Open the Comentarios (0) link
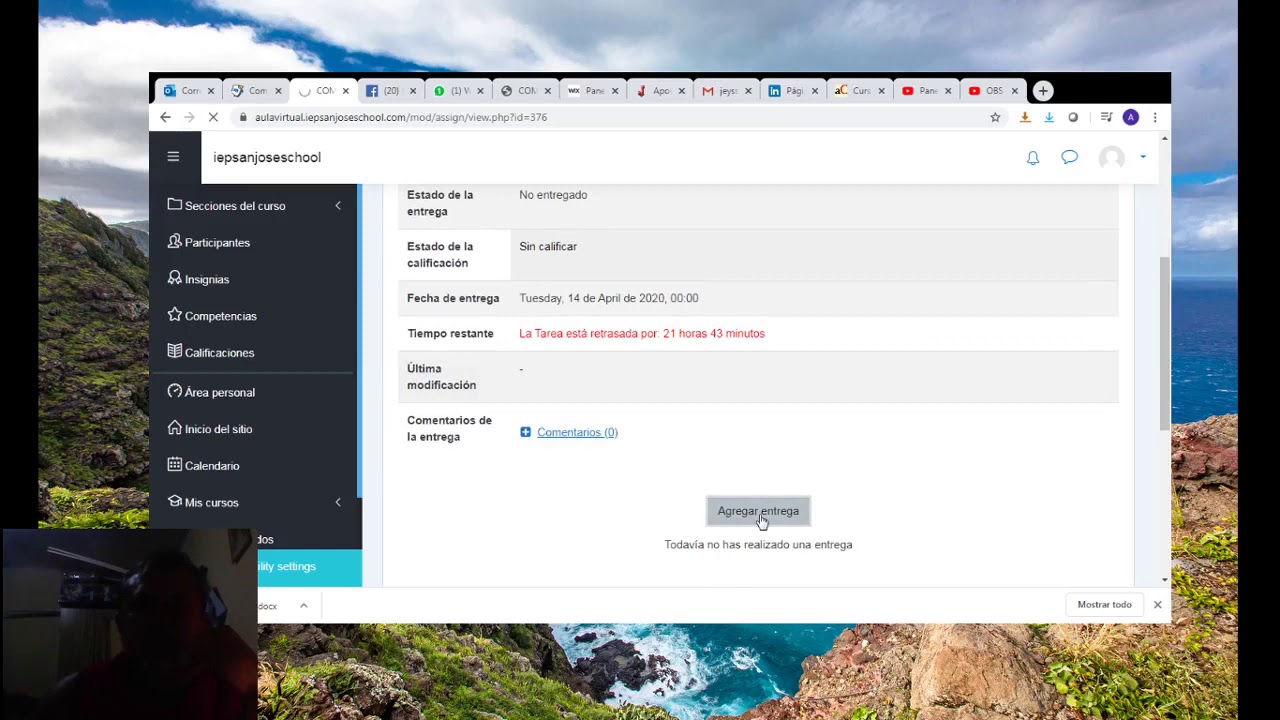Image resolution: width=1280 pixels, height=720 pixels. click(x=577, y=432)
